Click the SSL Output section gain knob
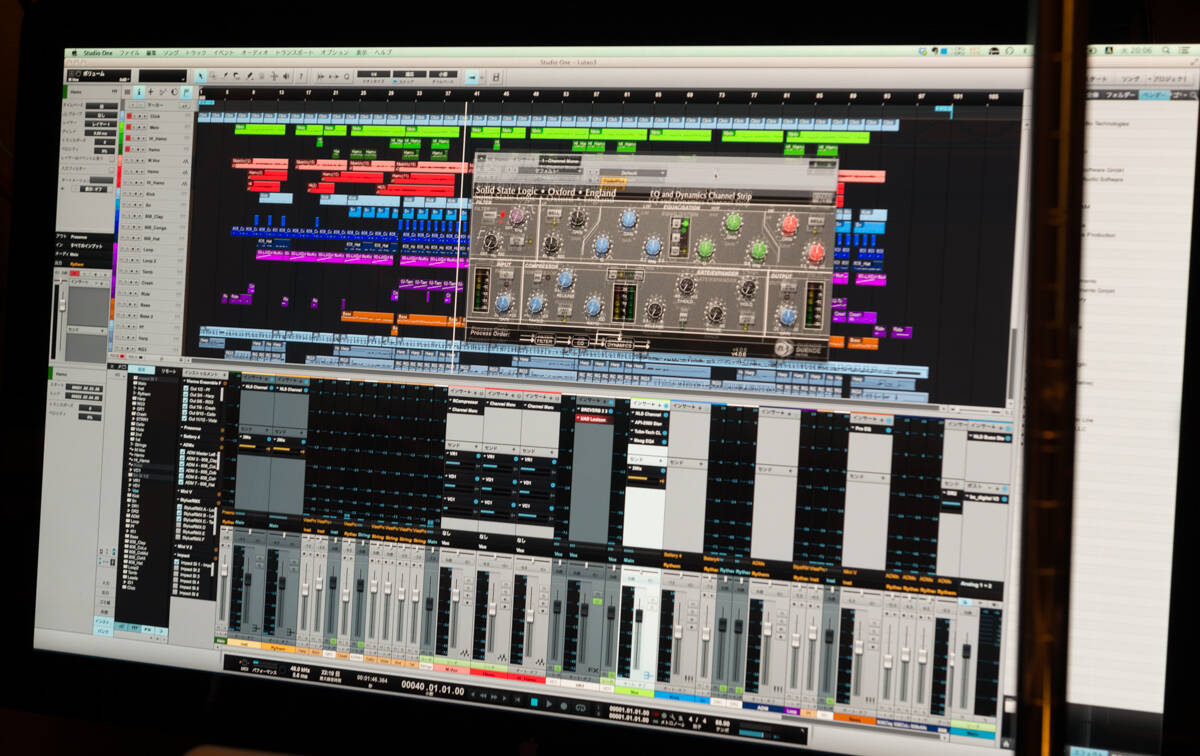Image resolution: width=1200 pixels, height=756 pixels. tap(788, 315)
